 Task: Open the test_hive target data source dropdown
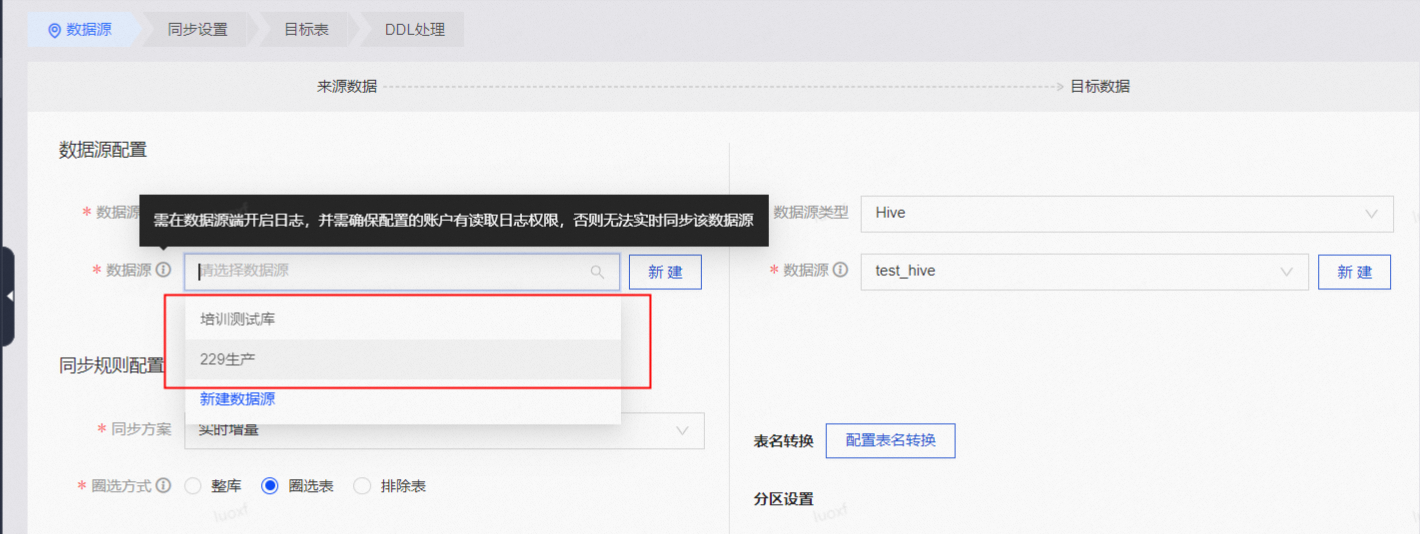point(1084,271)
